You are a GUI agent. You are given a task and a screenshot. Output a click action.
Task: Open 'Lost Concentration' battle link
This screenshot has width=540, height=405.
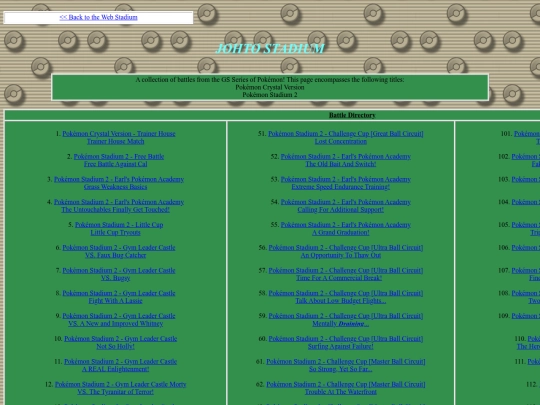coord(341,141)
